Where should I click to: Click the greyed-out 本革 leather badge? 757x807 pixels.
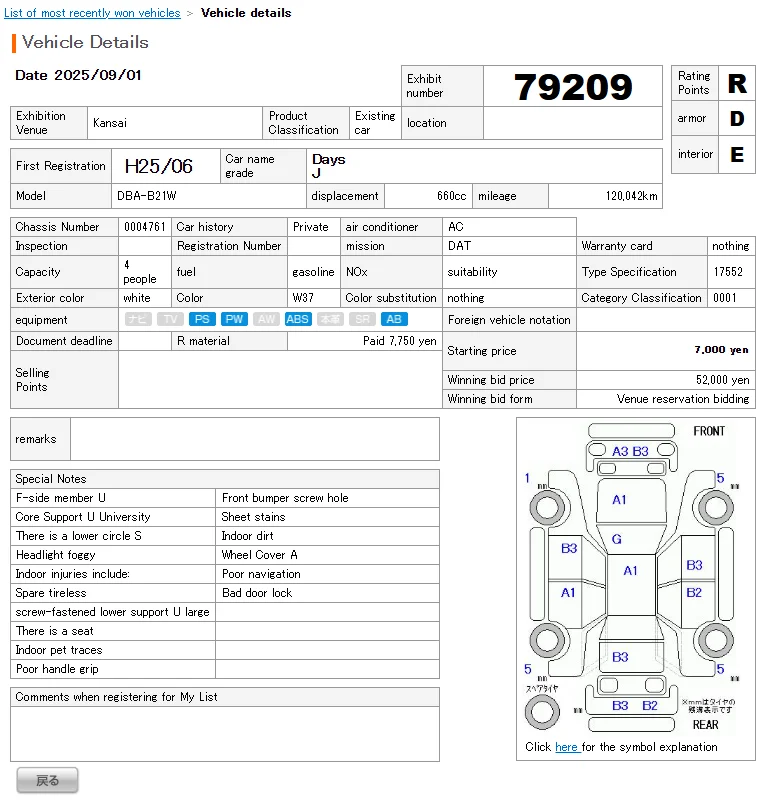click(330, 320)
